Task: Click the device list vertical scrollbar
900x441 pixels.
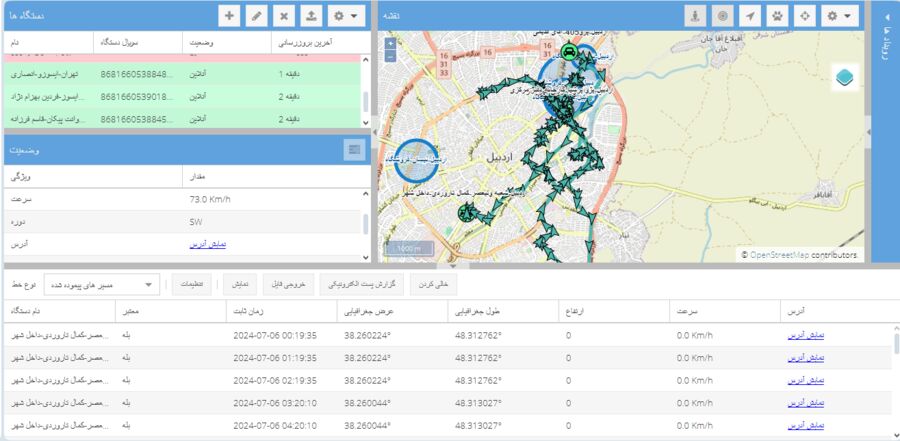Action: click(x=365, y=100)
